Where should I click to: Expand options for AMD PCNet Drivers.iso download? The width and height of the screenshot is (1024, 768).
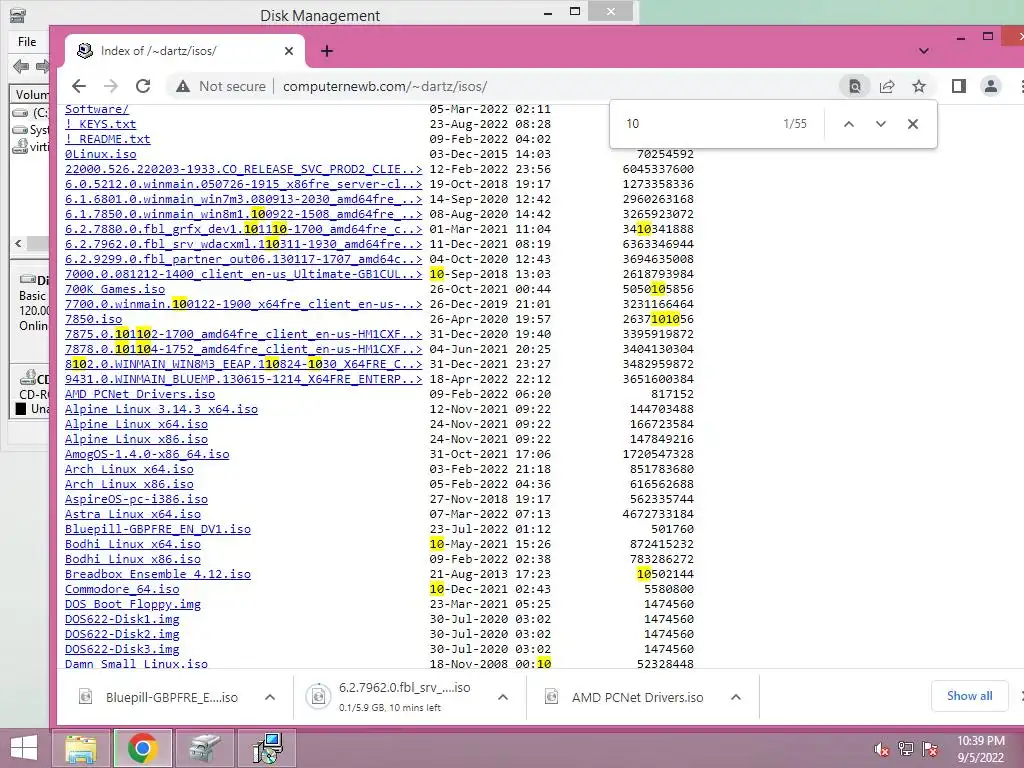736,697
